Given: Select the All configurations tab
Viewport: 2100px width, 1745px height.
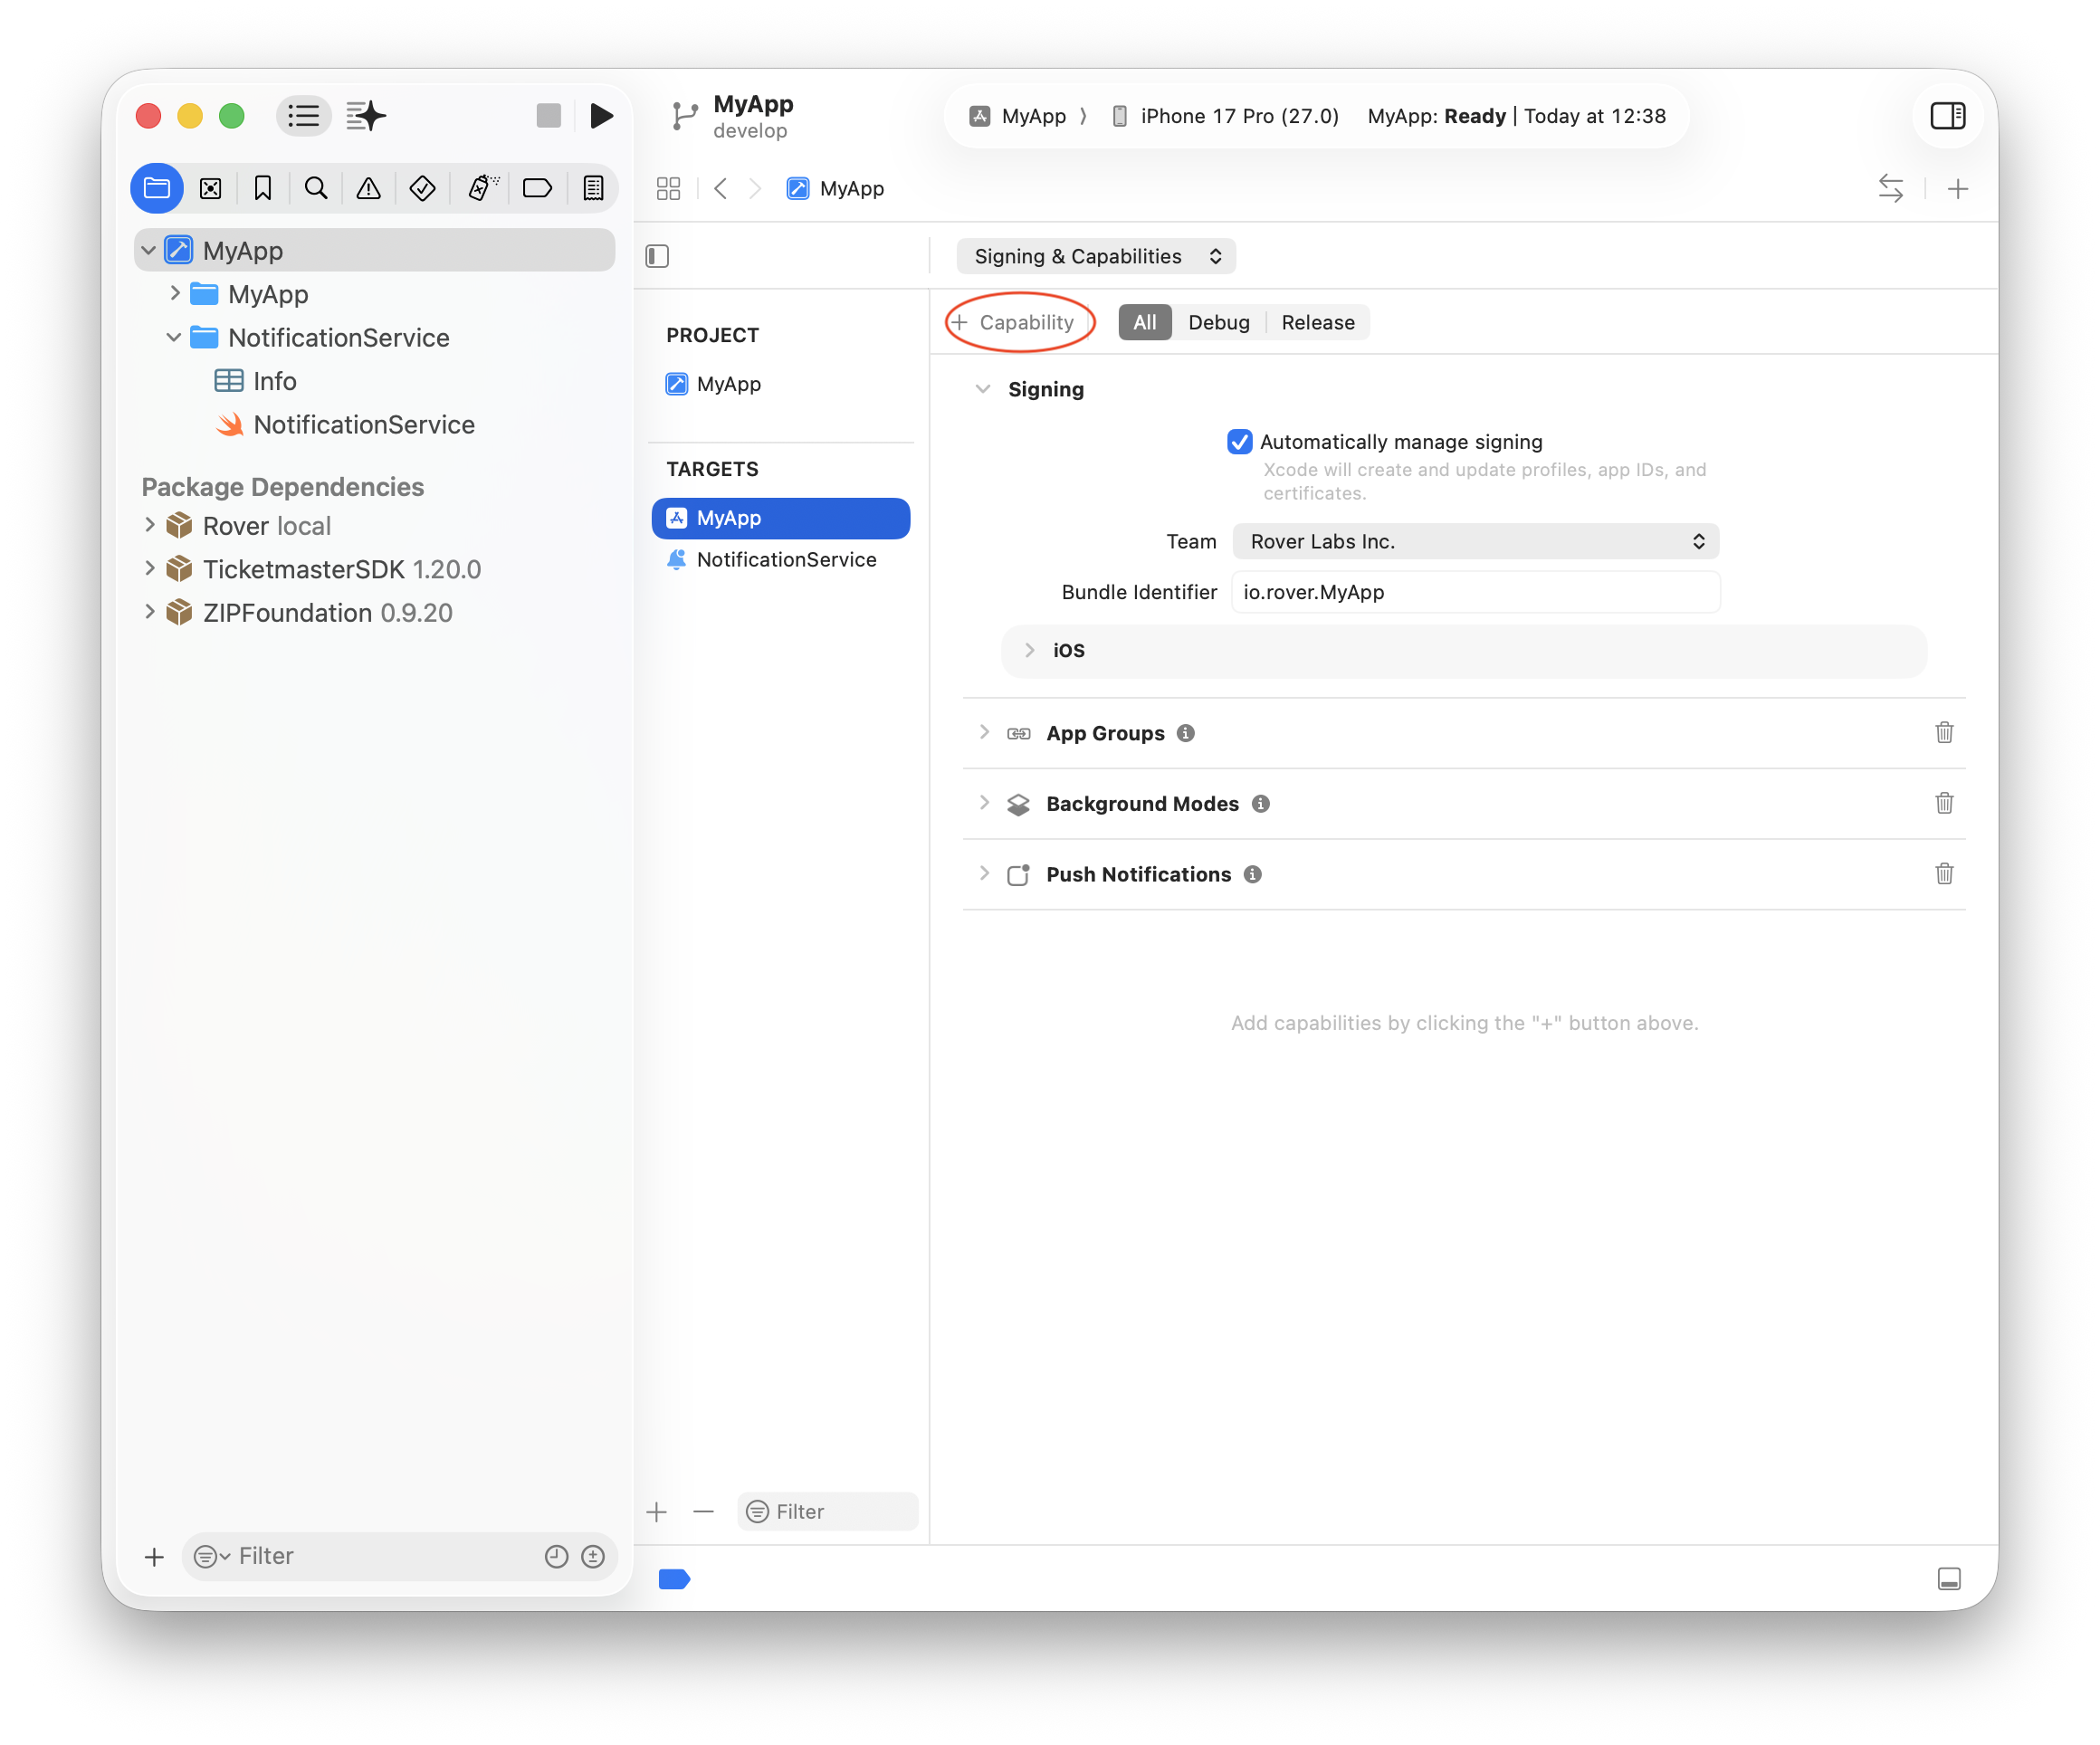Looking at the screenshot, I should coord(1144,322).
